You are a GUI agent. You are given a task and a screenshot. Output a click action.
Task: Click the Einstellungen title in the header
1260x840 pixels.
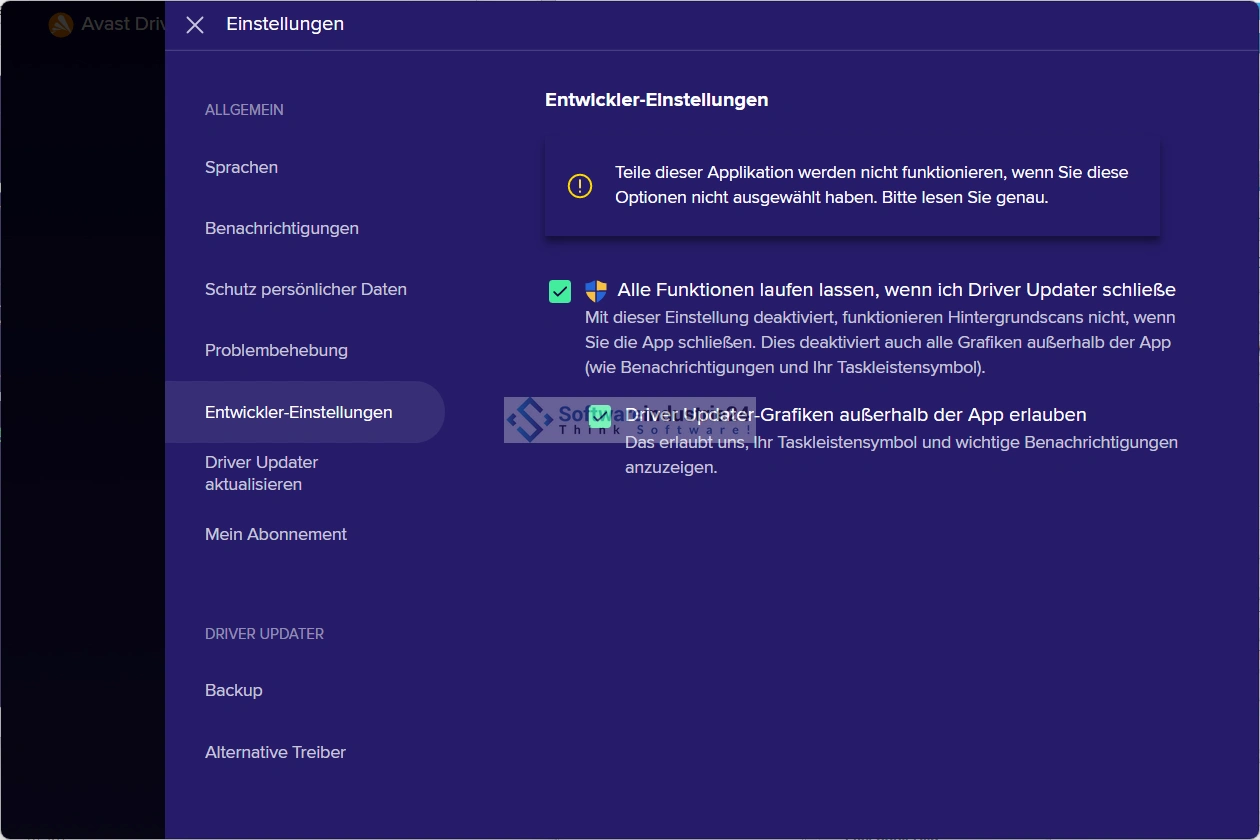point(285,24)
